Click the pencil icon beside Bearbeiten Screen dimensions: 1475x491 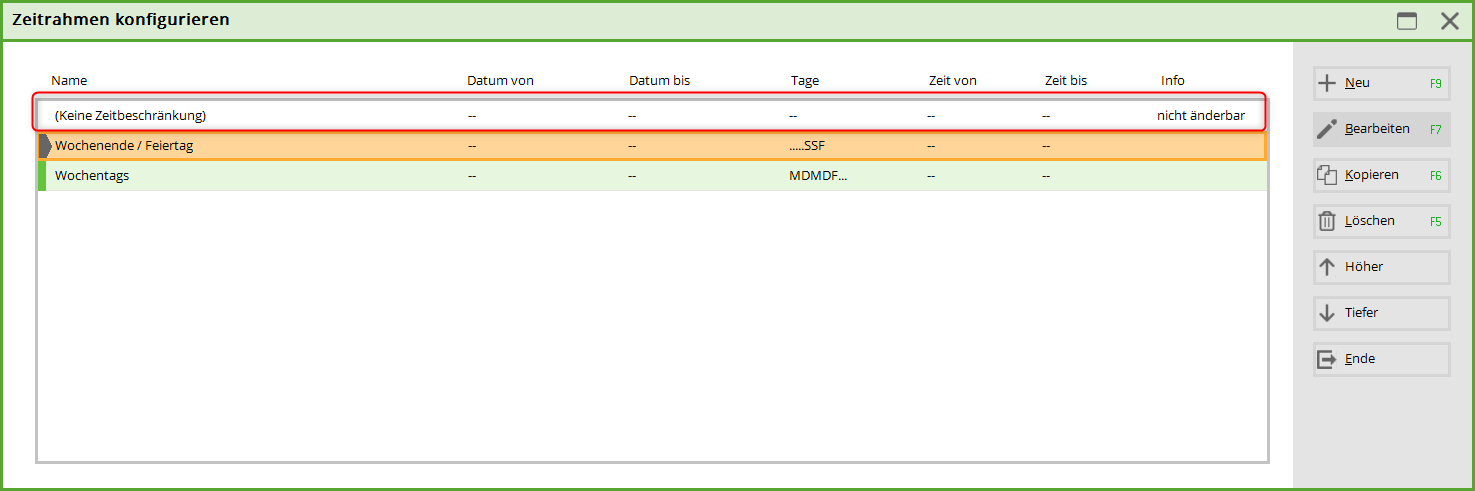click(x=1327, y=129)
